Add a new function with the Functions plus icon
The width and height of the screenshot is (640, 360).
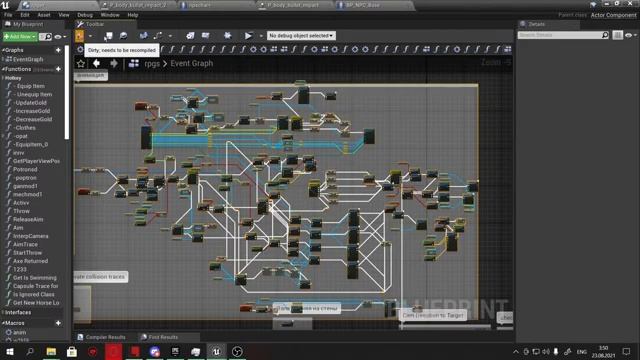58,69
